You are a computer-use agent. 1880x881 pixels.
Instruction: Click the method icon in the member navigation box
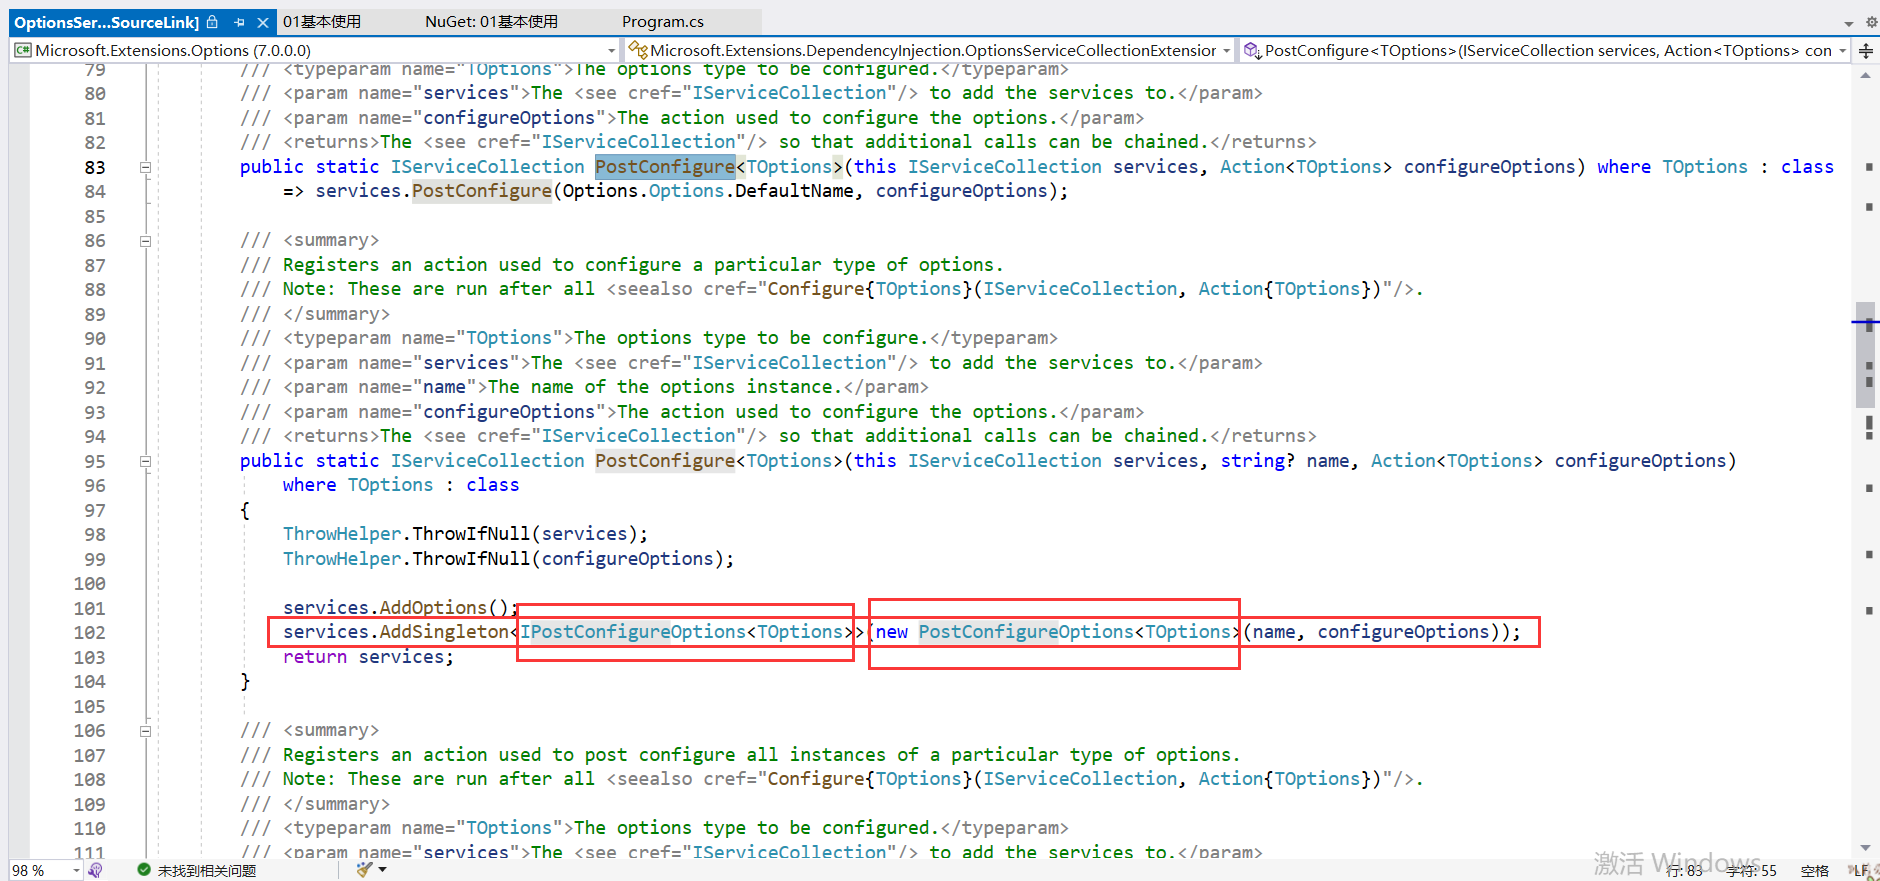coord(1252,50)
